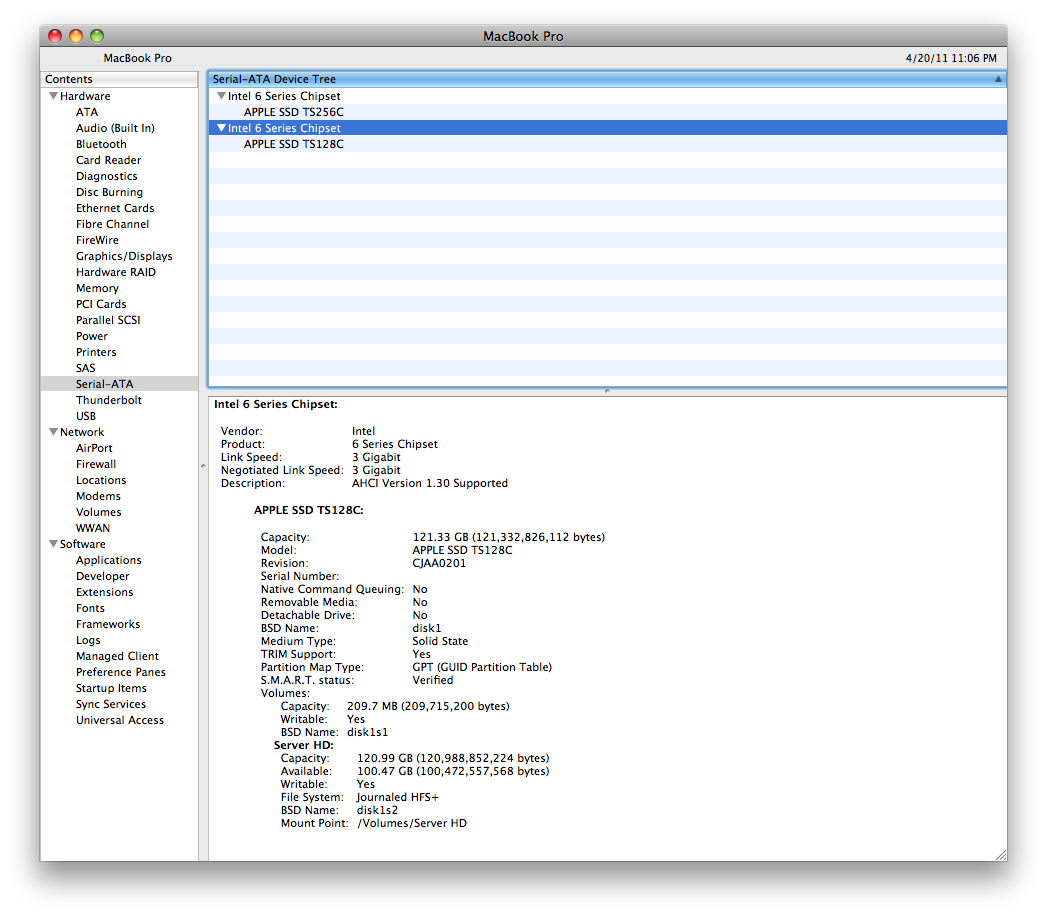This screenshot has width=1047, height=916.
Task: Select Fonts under Software
Action: 90,608
